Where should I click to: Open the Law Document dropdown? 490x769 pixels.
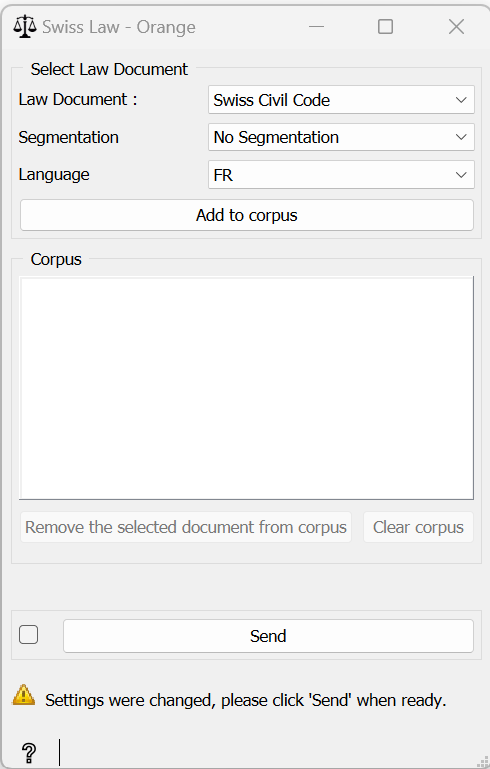(x=341, y=100)
